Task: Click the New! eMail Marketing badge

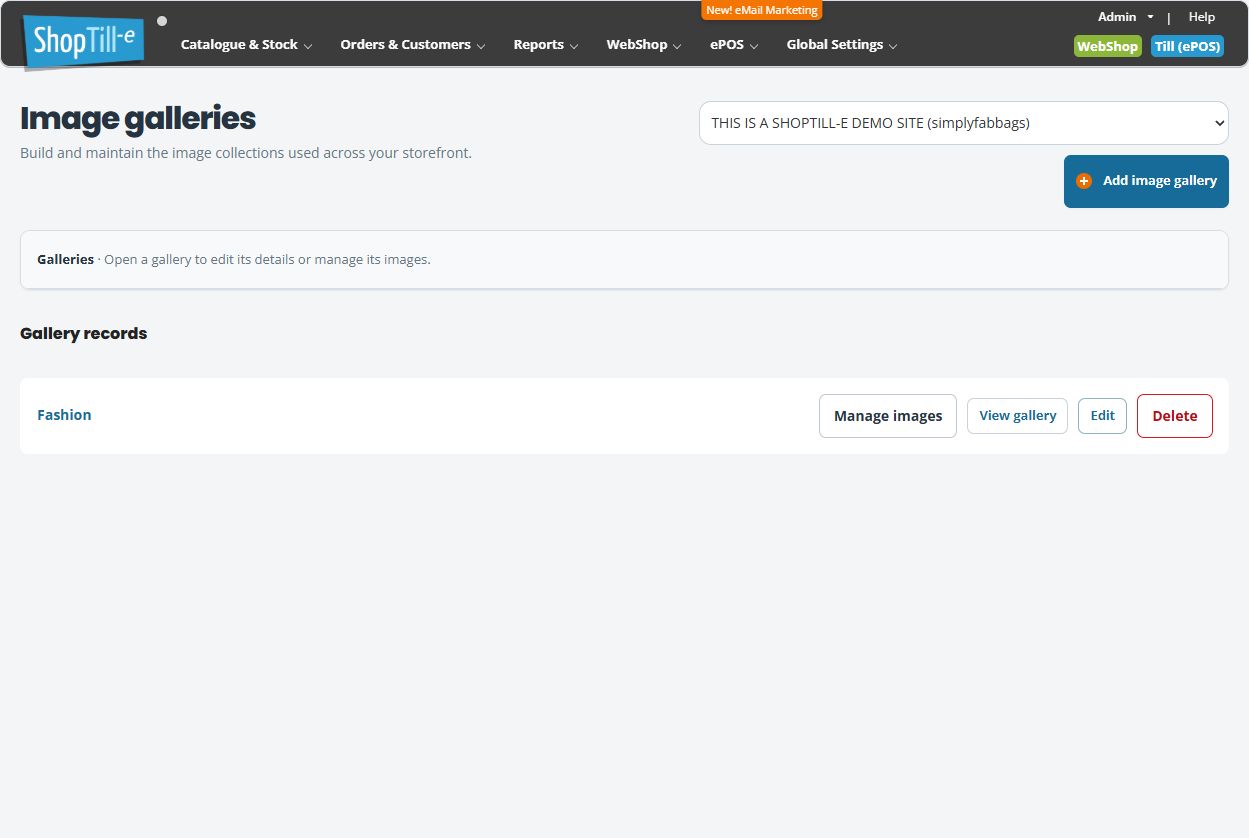Action: [762, 10]
